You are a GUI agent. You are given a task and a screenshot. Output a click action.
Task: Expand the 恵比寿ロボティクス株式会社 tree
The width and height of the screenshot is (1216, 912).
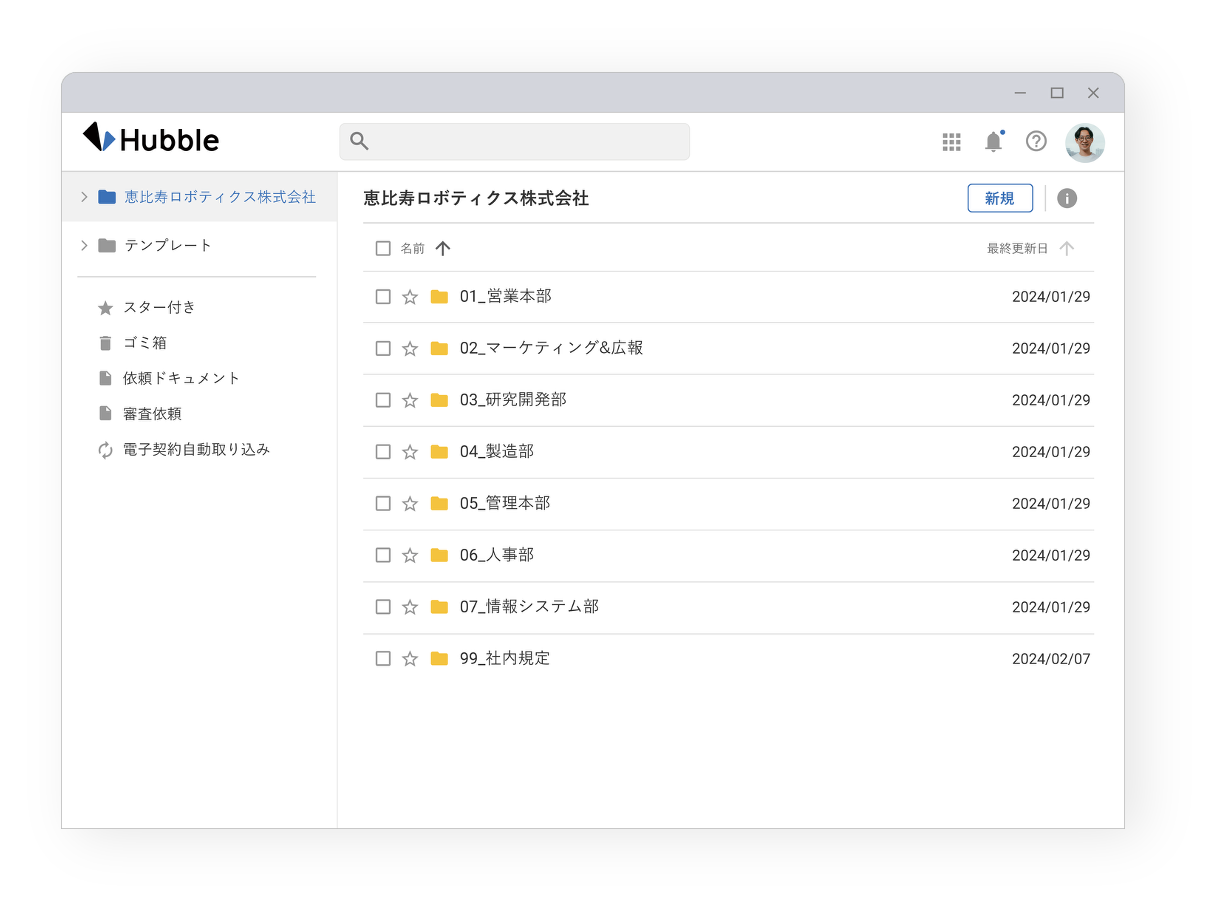pyautogui.click(x=83, y=196)
